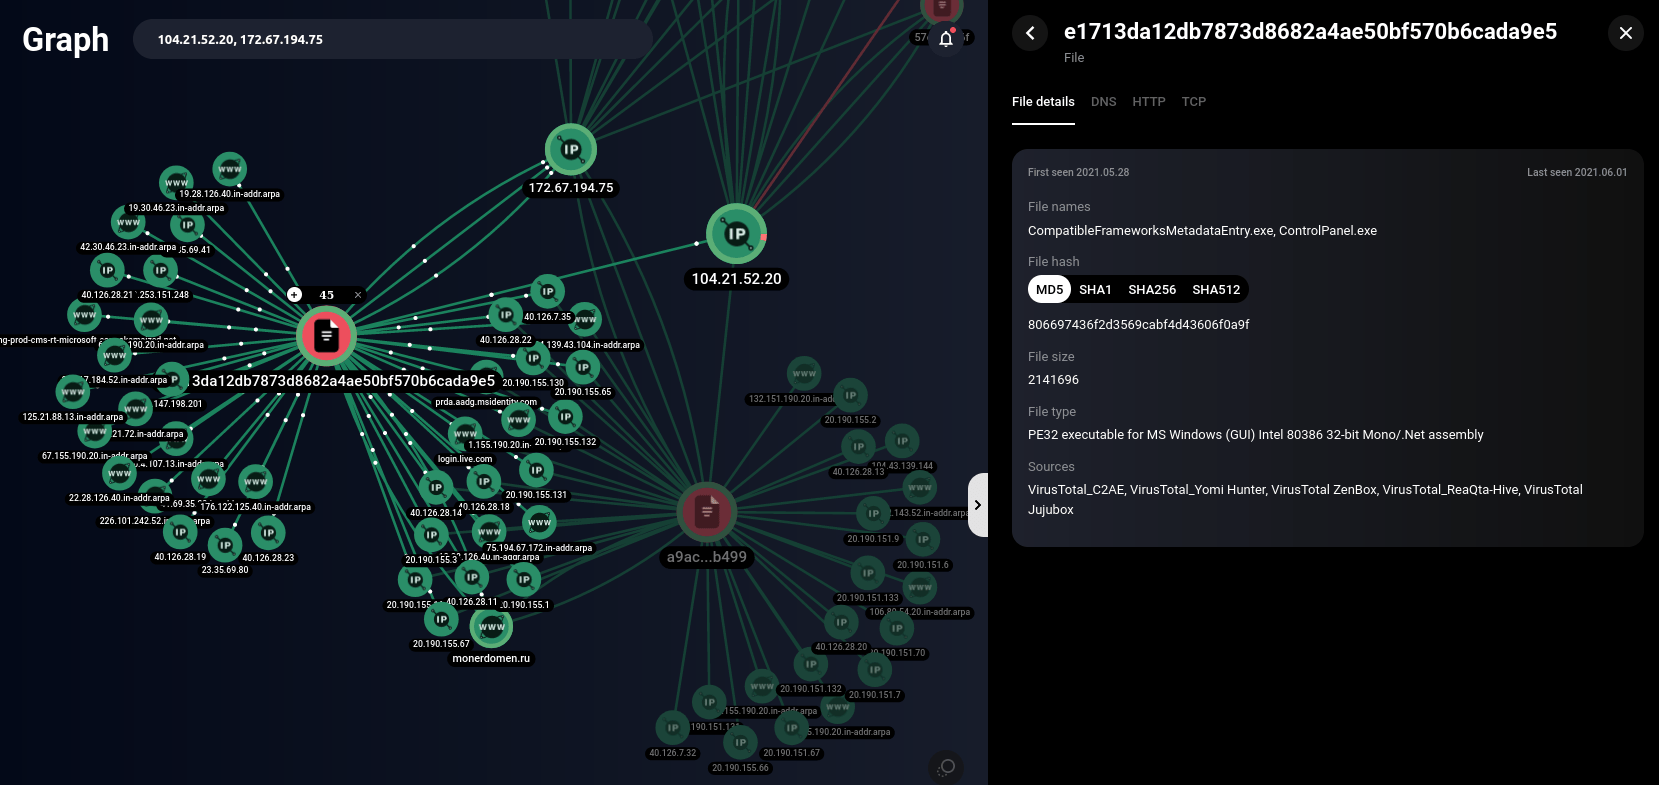Select the 104.21.52.20 IP node
Image resolution: width=1659 pixels, height=785 pixels.
click(737, 233)
